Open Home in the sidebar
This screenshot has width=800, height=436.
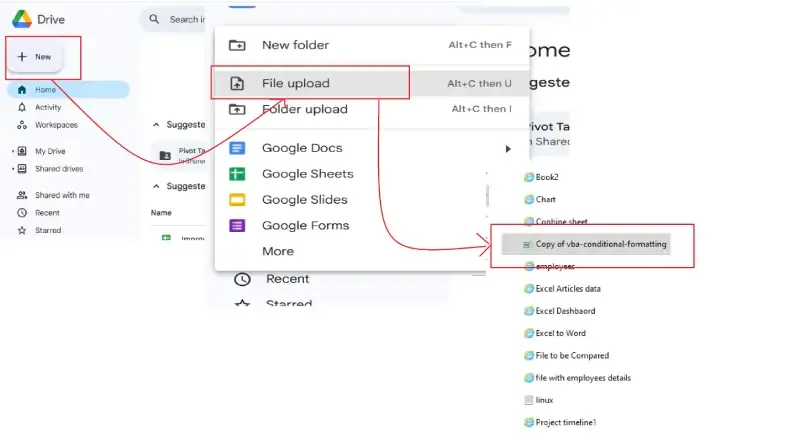point(45,90)
